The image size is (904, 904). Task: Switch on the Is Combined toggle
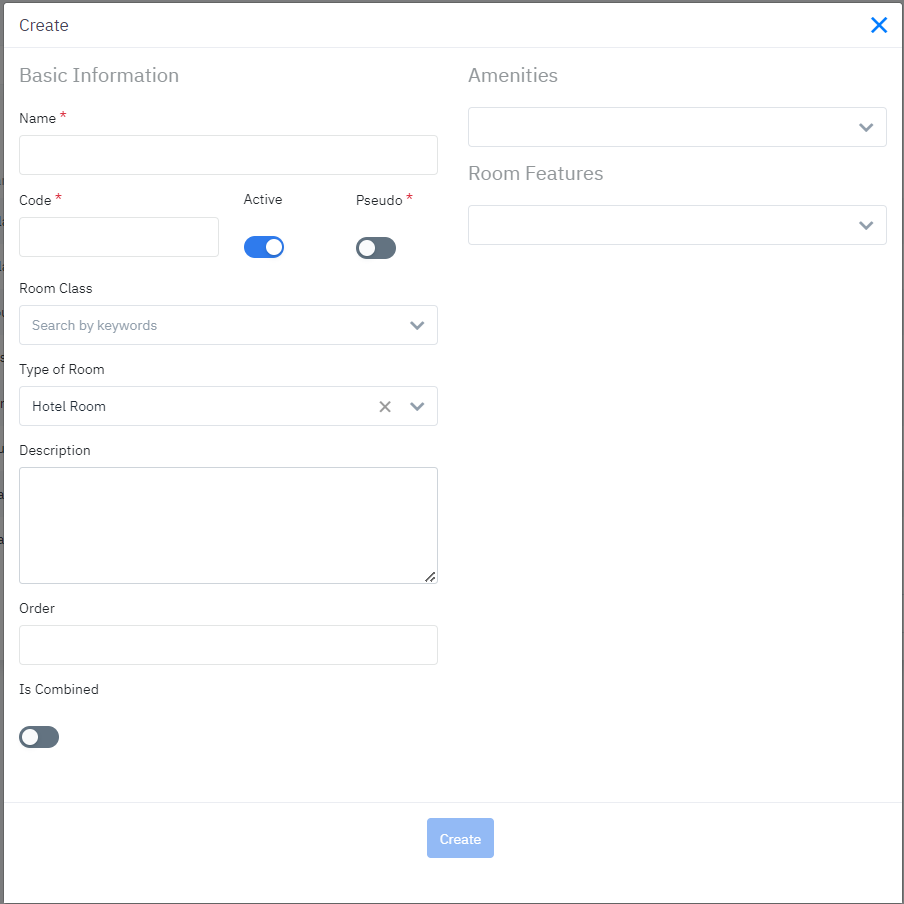pyautogui.click(x=39, y=737)
